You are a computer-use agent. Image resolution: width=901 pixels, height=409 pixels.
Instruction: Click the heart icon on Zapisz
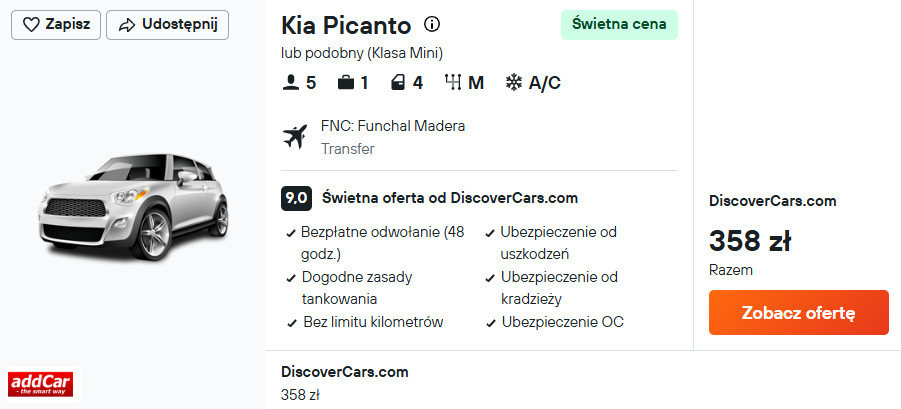(x=31, y=25)
